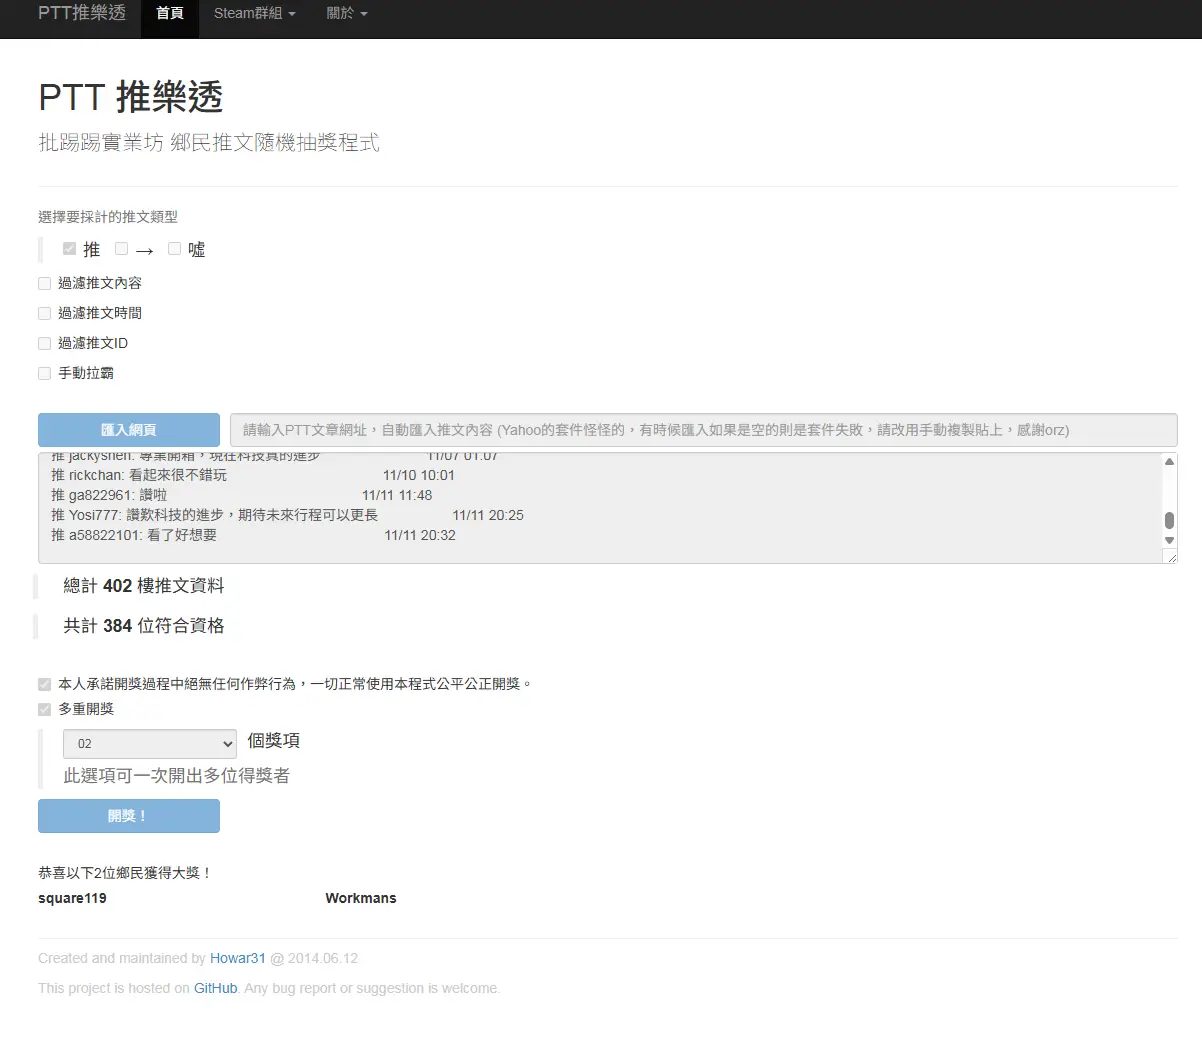Click the comment list scroll up arrow
Viewport: 1202px width, 1051px height.
[1169, 462]
